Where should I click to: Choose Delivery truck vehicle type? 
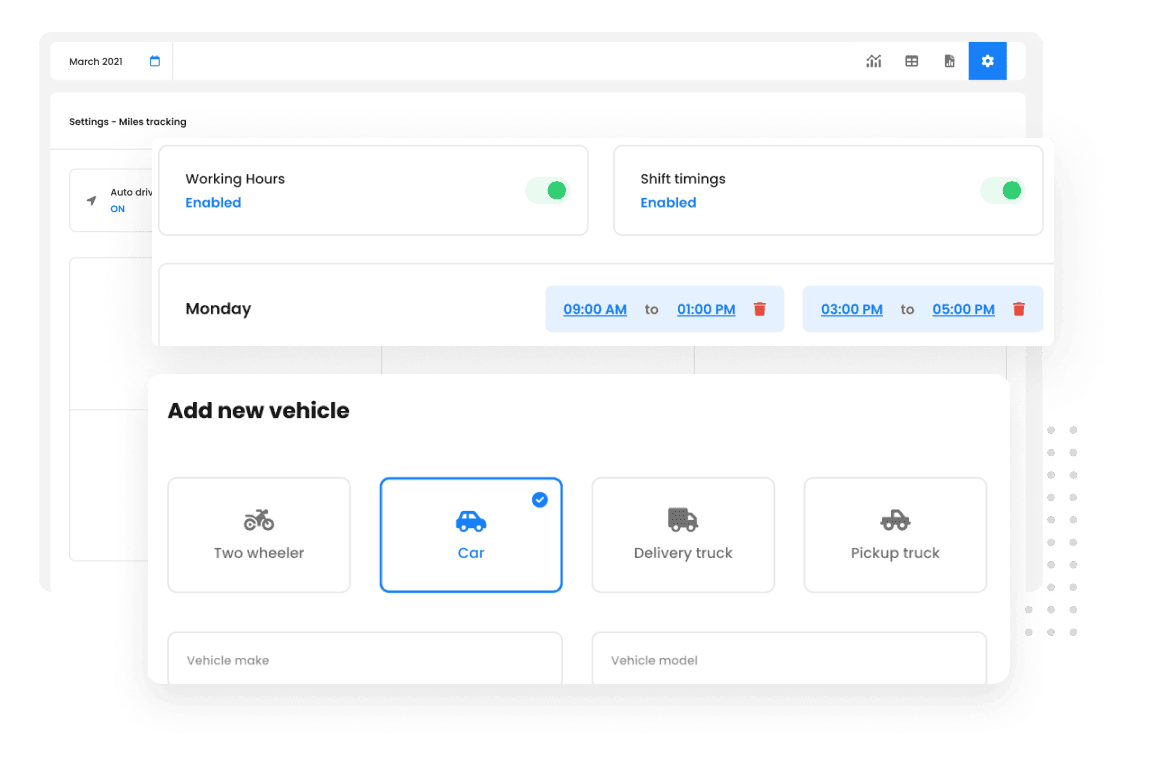click(x=683, y=535)
